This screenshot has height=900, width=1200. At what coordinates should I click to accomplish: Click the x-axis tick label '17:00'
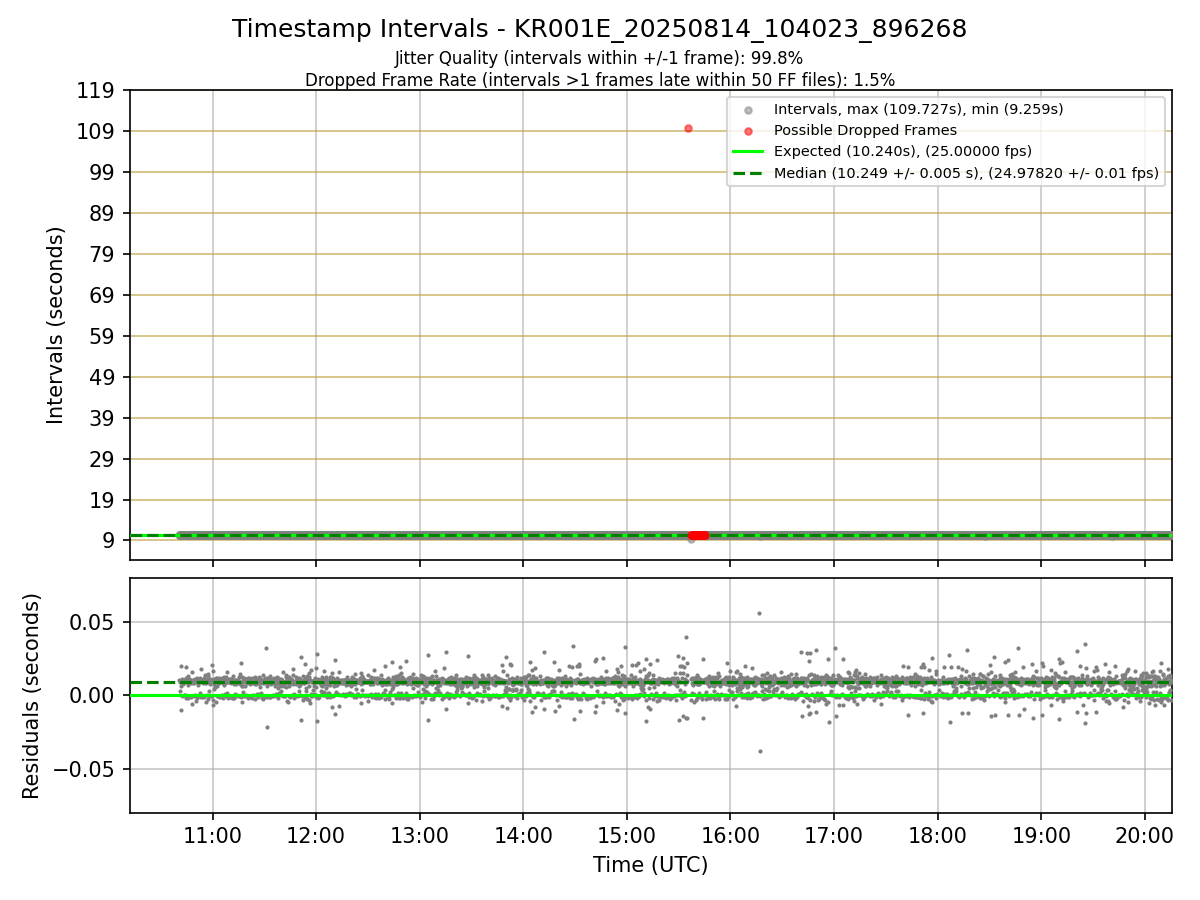coord(834,834)
